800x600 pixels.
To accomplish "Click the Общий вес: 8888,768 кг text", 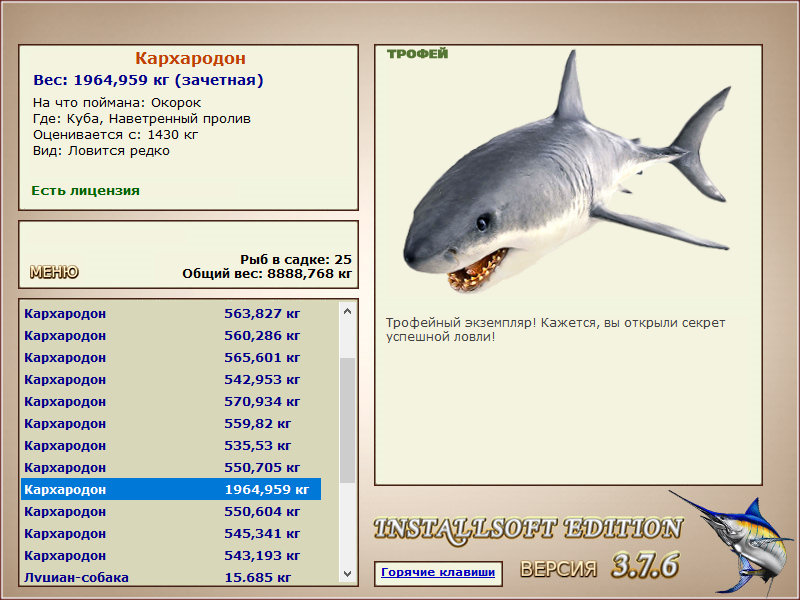I will [267, 273].
